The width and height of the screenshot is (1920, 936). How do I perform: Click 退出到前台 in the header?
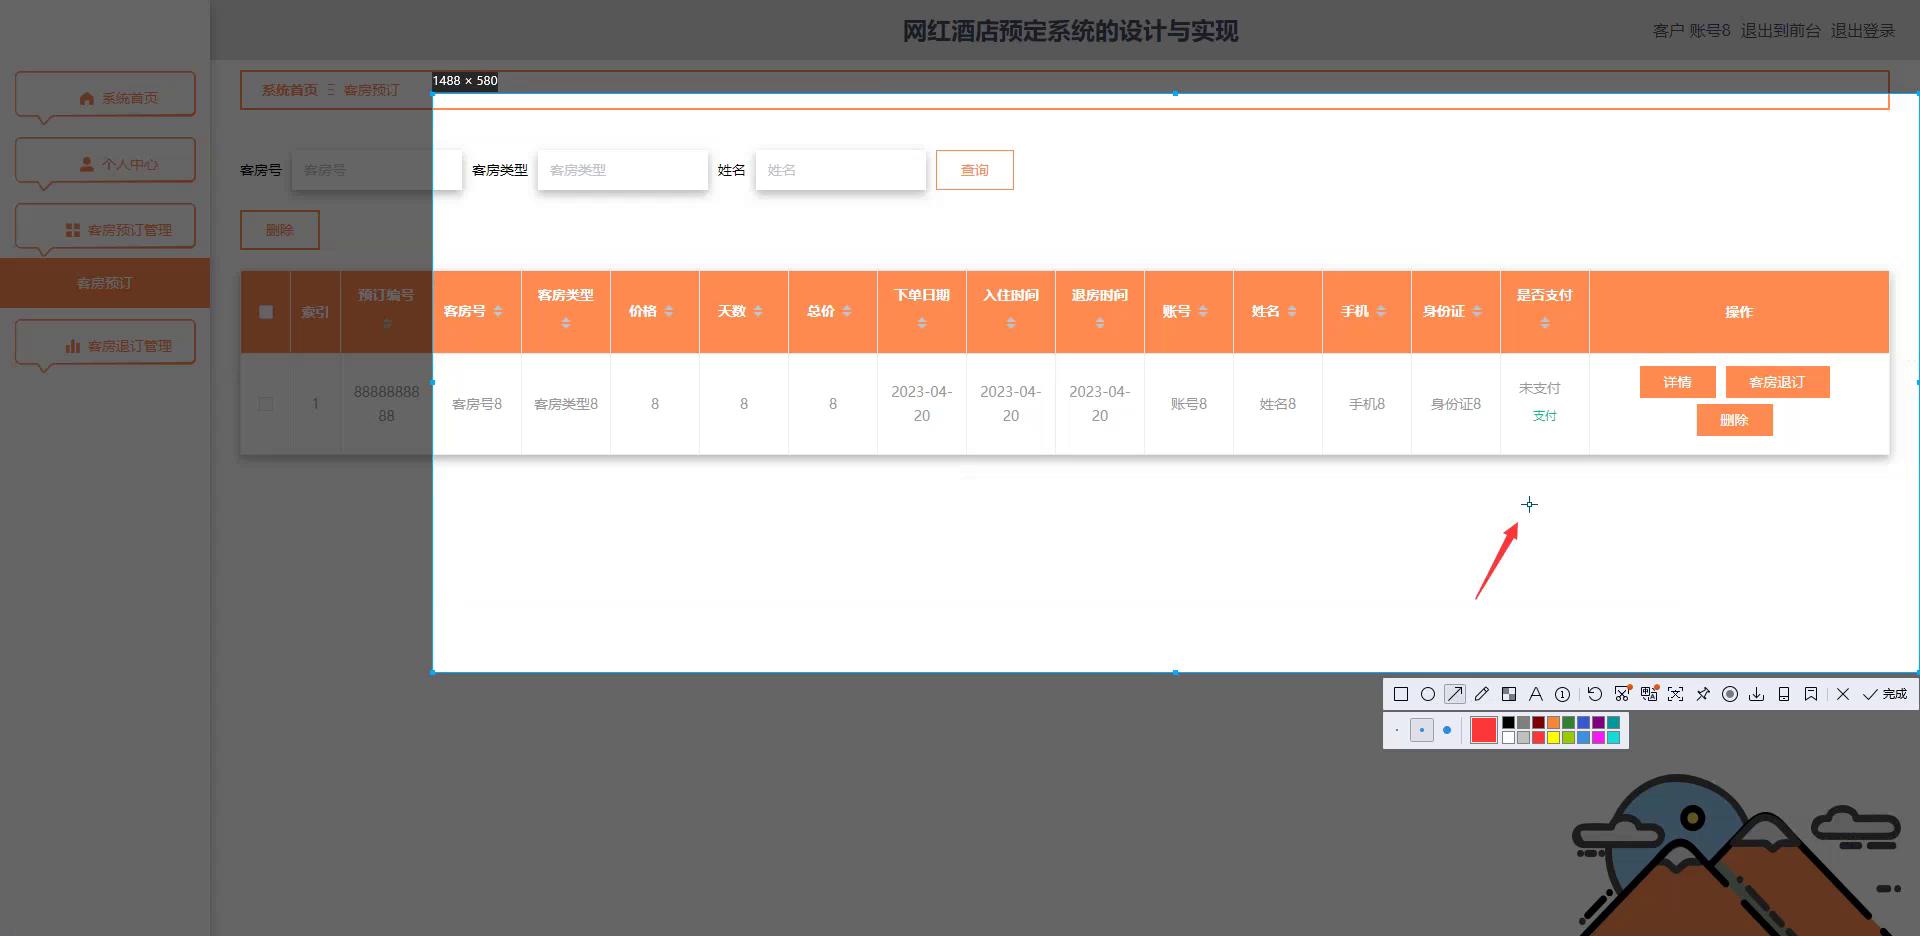pyautogui.click(x=1780, y=31)
